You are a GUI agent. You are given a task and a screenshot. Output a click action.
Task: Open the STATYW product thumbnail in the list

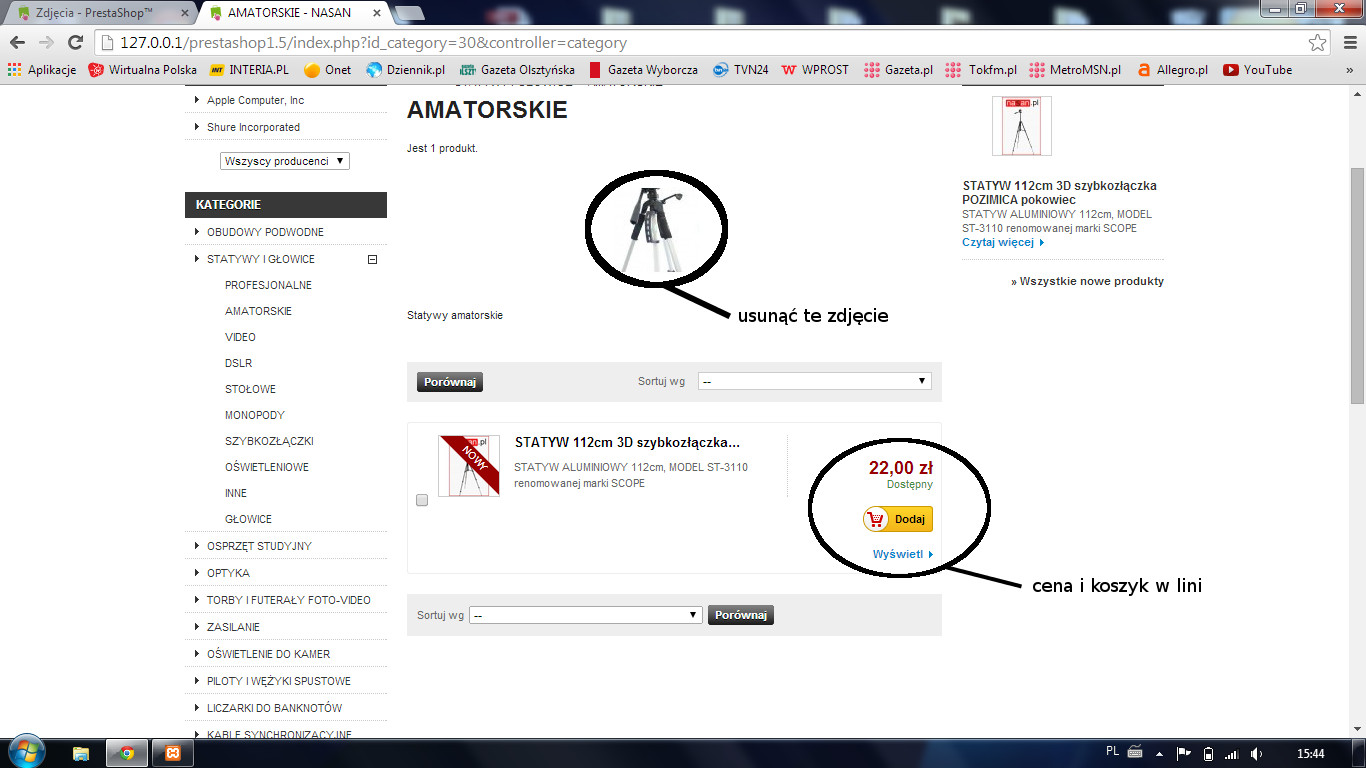[x=469, y=466]
